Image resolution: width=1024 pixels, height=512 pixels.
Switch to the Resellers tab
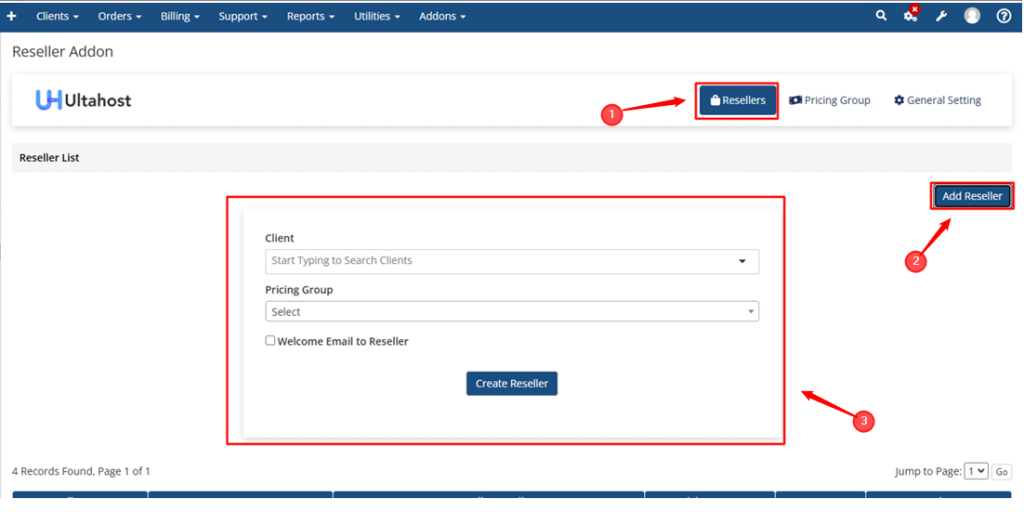point(737,100)
